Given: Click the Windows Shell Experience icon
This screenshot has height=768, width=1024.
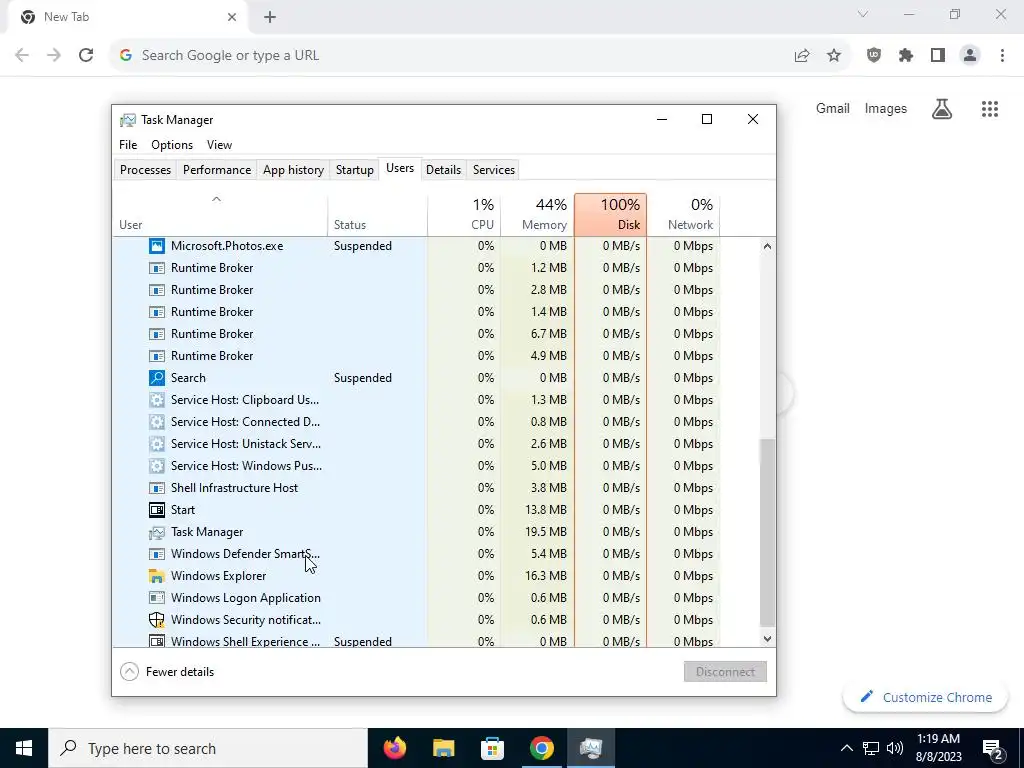Looking at the screenshot, I should (157, 641).
